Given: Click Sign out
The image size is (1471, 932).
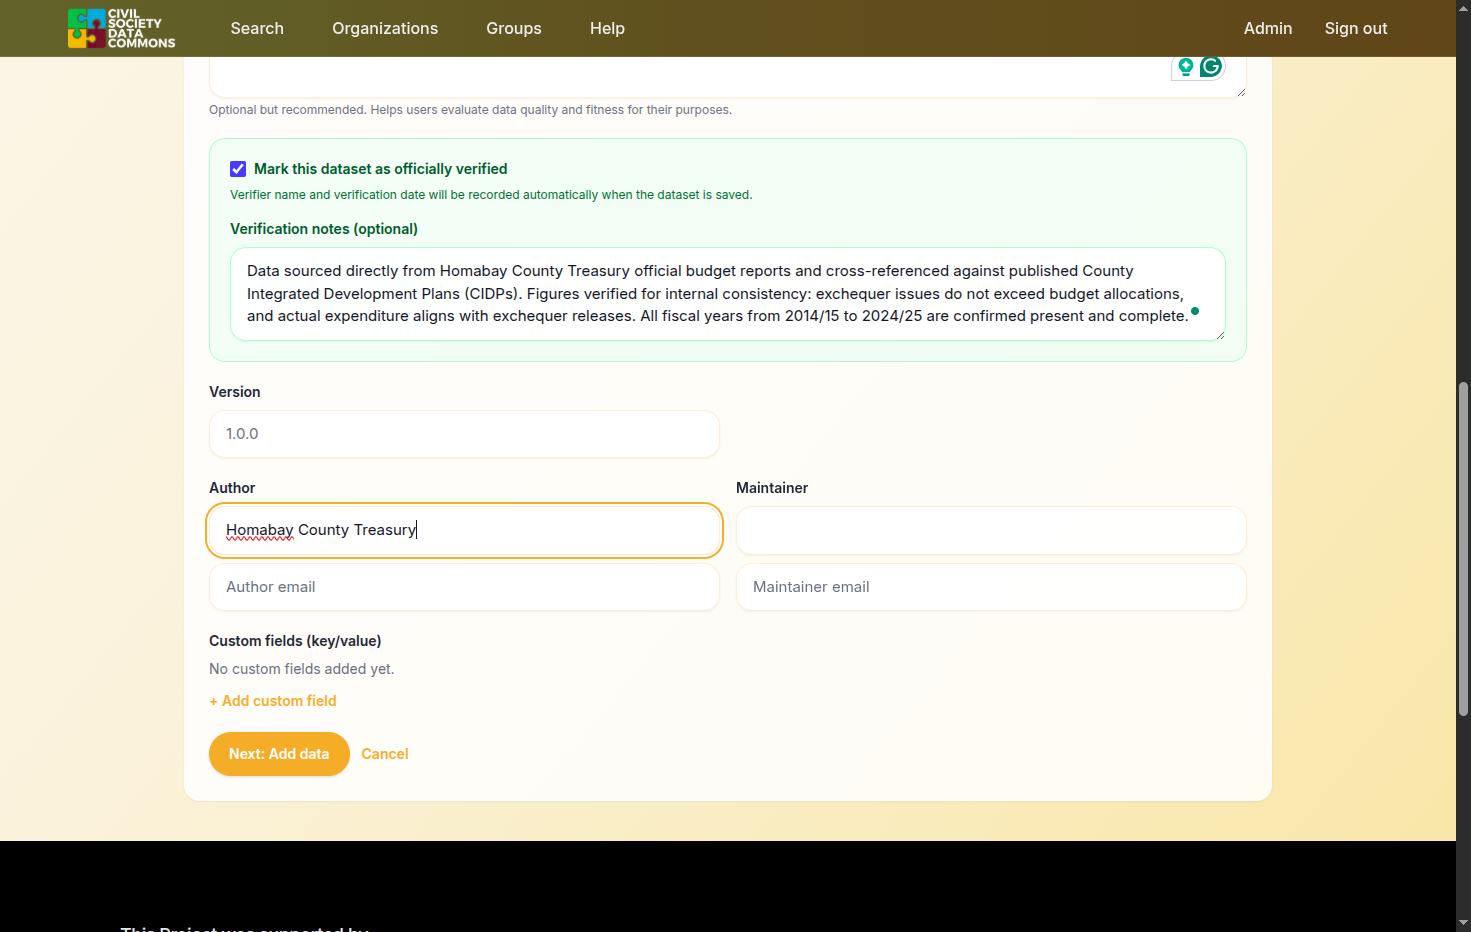Looking at the screenshot, I should click(1356, 28).
